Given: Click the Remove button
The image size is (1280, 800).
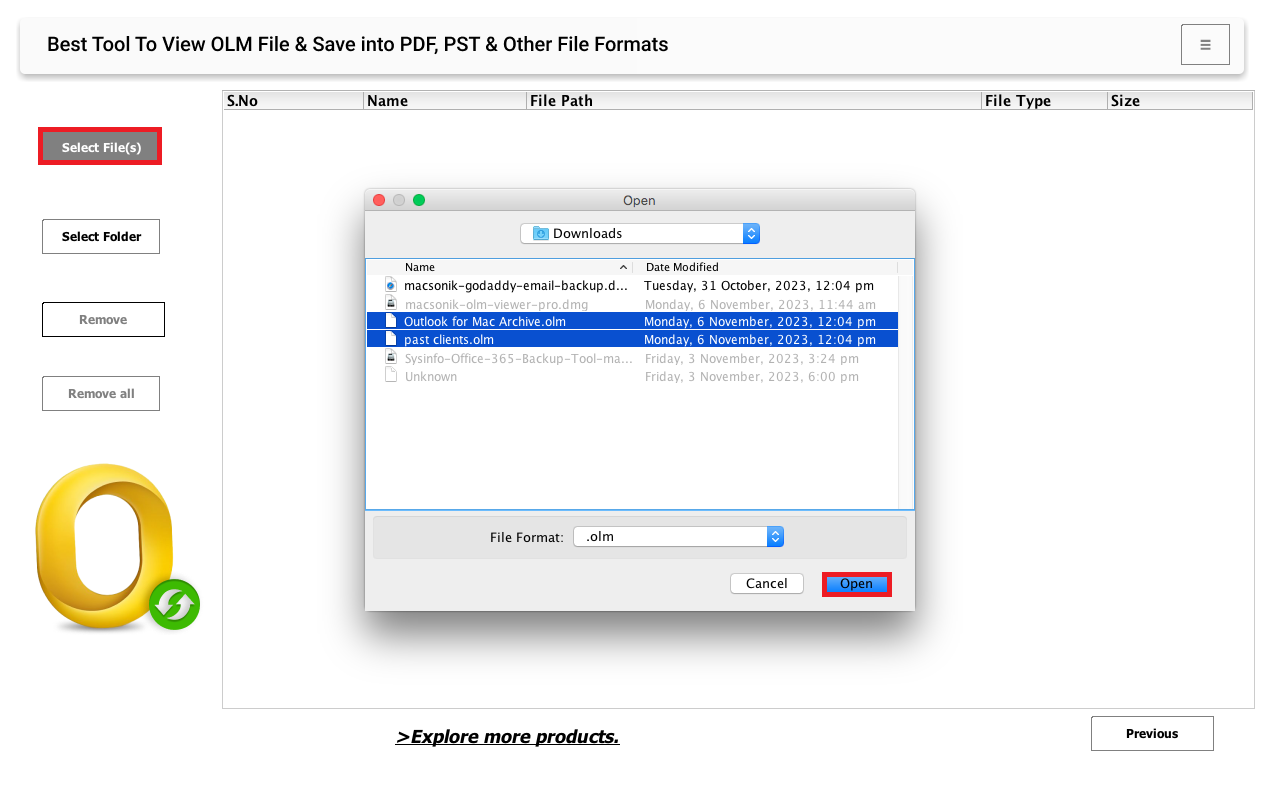Looking at the screenshot, I should click(103, 320).
